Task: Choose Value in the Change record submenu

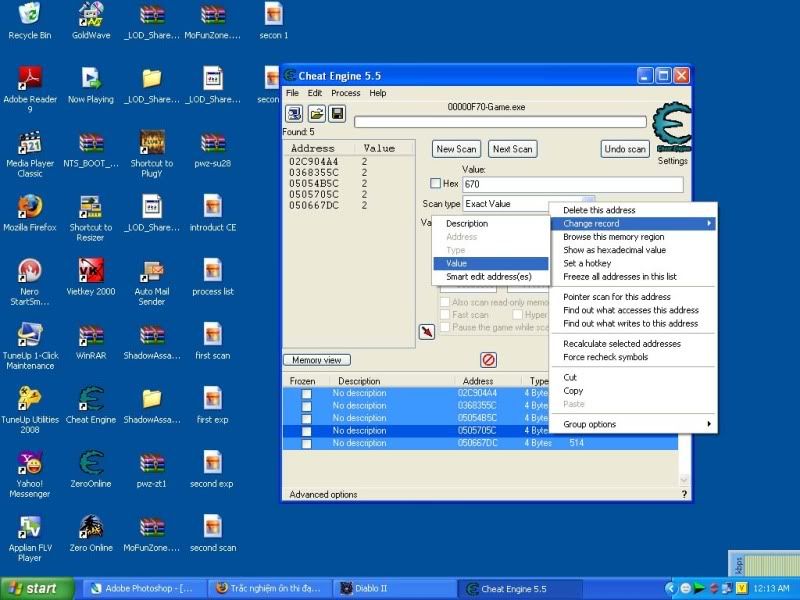Action: tap(491, 263)
